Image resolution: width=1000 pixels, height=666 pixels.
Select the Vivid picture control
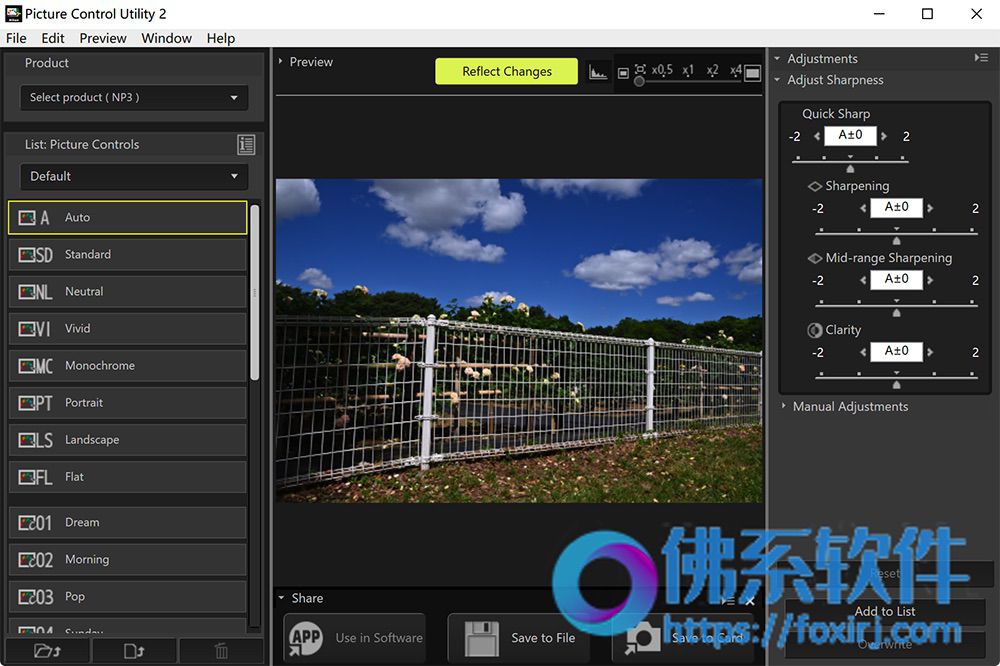click(x=128, y=329)
